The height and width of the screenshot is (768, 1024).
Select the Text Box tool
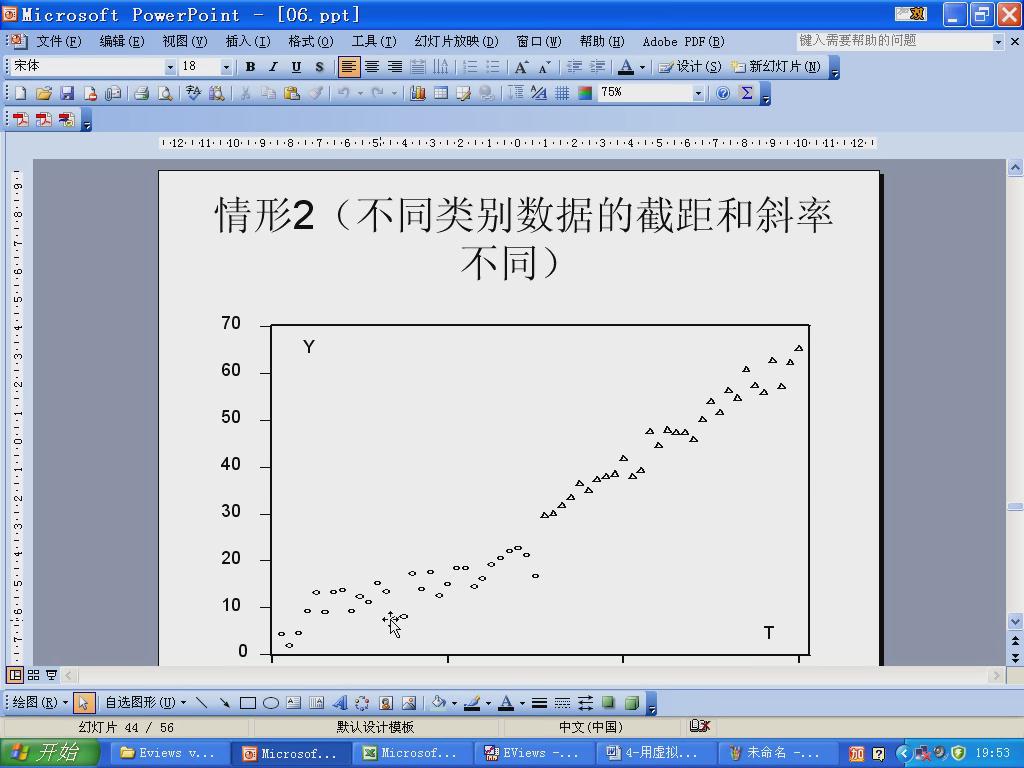294,703
